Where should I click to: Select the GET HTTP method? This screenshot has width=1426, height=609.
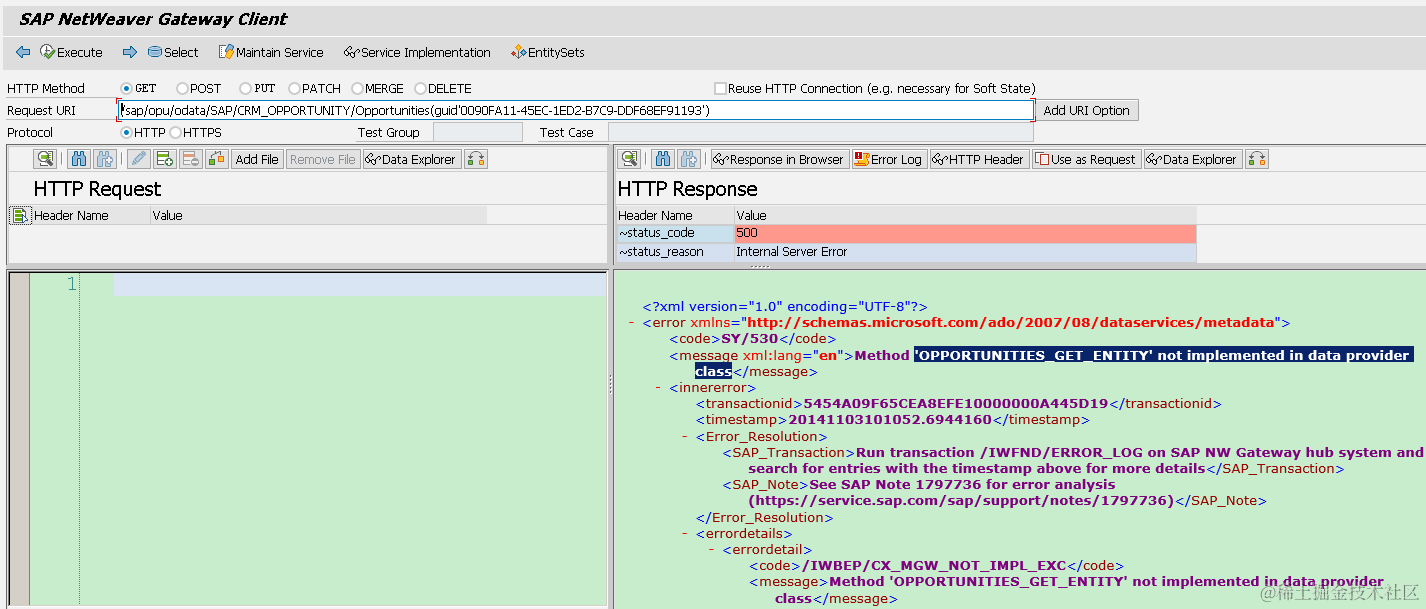127,88
